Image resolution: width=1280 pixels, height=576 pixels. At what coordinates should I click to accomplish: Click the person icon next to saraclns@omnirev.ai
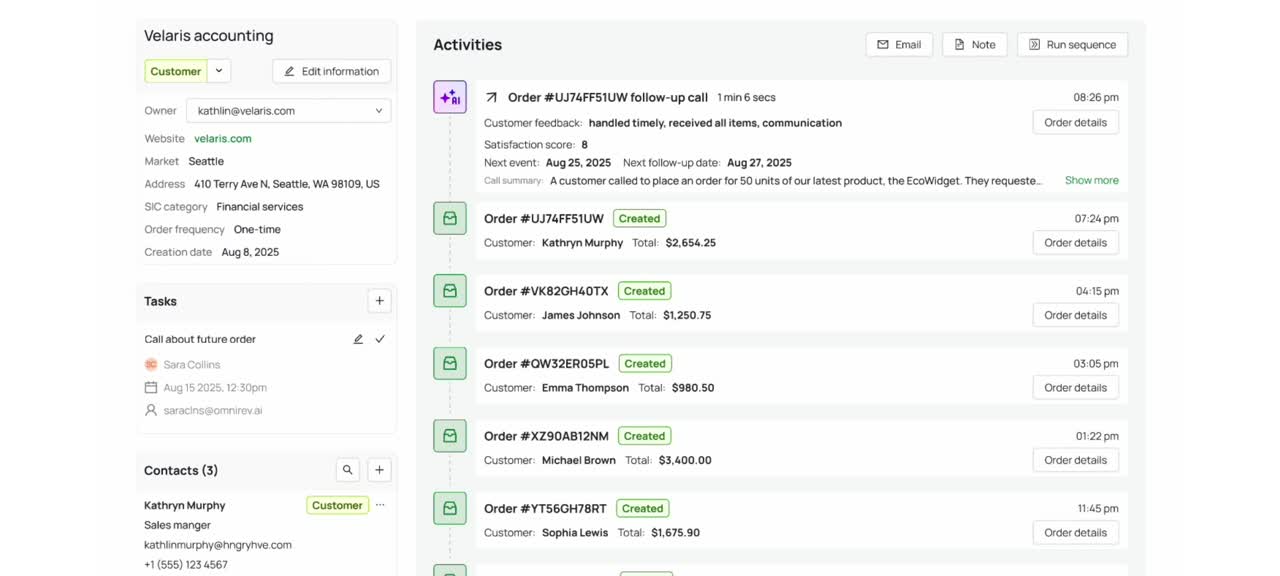click(x=151, y=410)
